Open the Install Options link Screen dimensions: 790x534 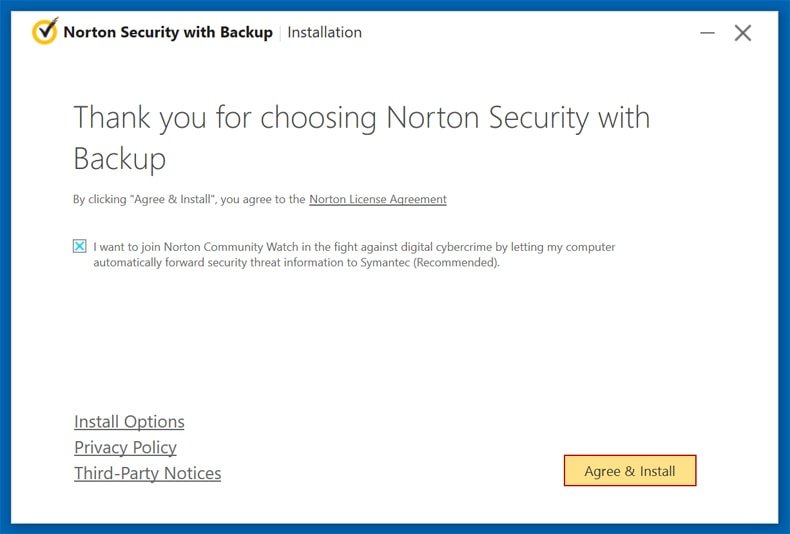[x=129, y=422]
